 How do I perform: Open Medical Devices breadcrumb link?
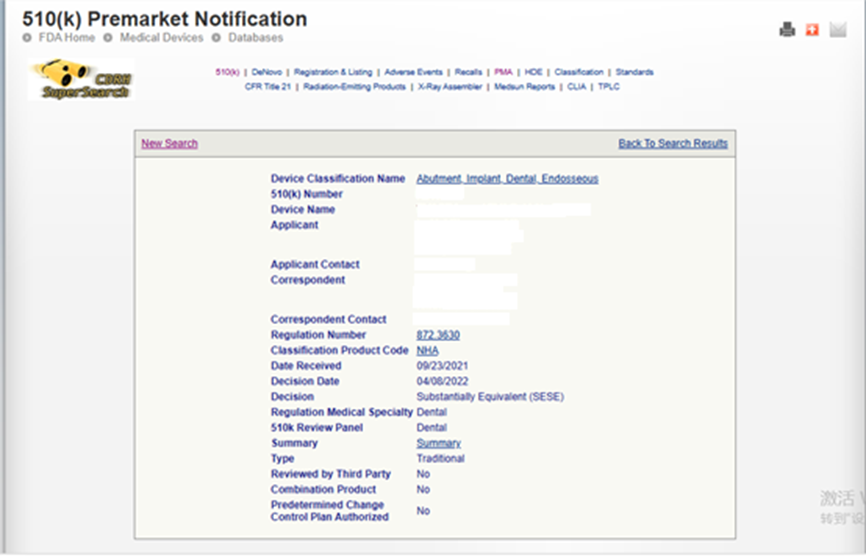(161, 38)
